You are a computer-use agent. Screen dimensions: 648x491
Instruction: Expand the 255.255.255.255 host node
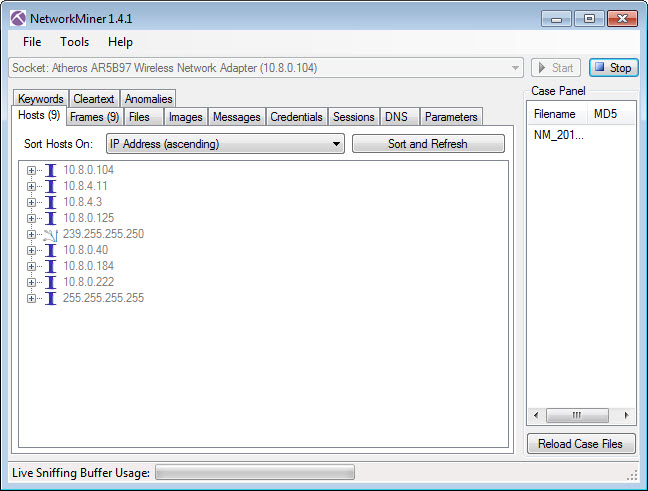tap(31, 298)
